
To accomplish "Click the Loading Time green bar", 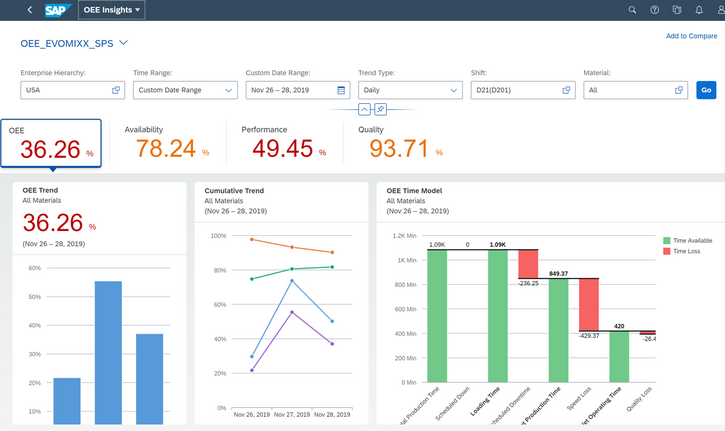I will point(498,316).
